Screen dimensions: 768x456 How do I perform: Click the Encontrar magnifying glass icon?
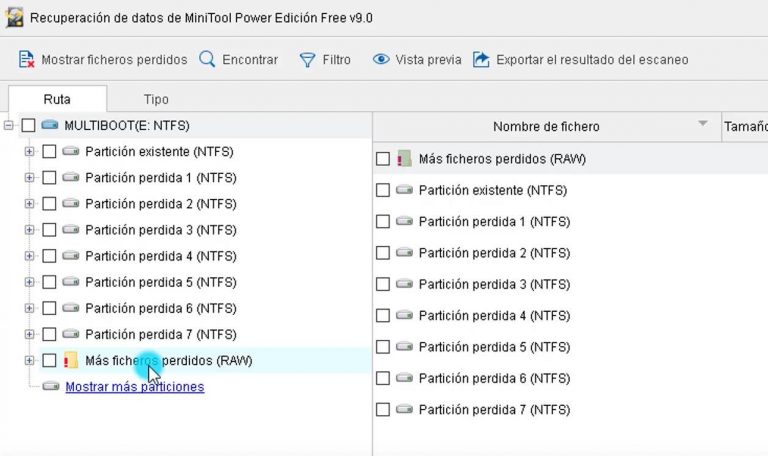207,59
